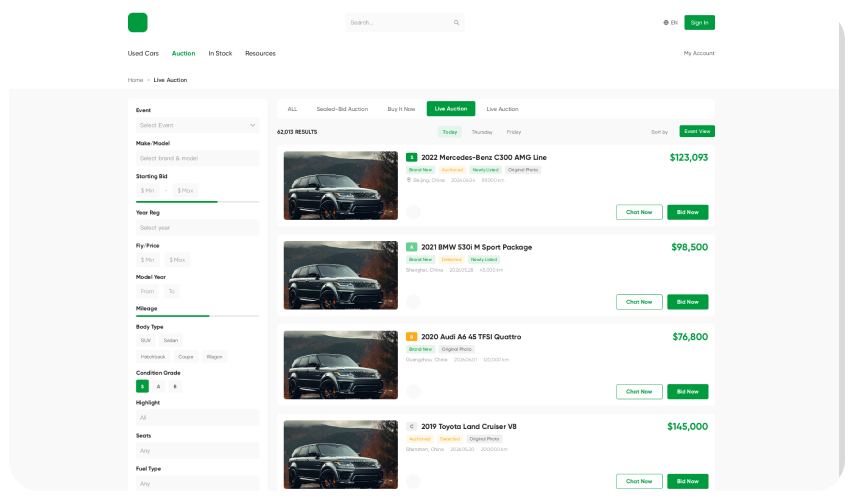This screenshot has height=500, width=855.
Task: Click the Starting Bid $ Min field
Action: 148,191
